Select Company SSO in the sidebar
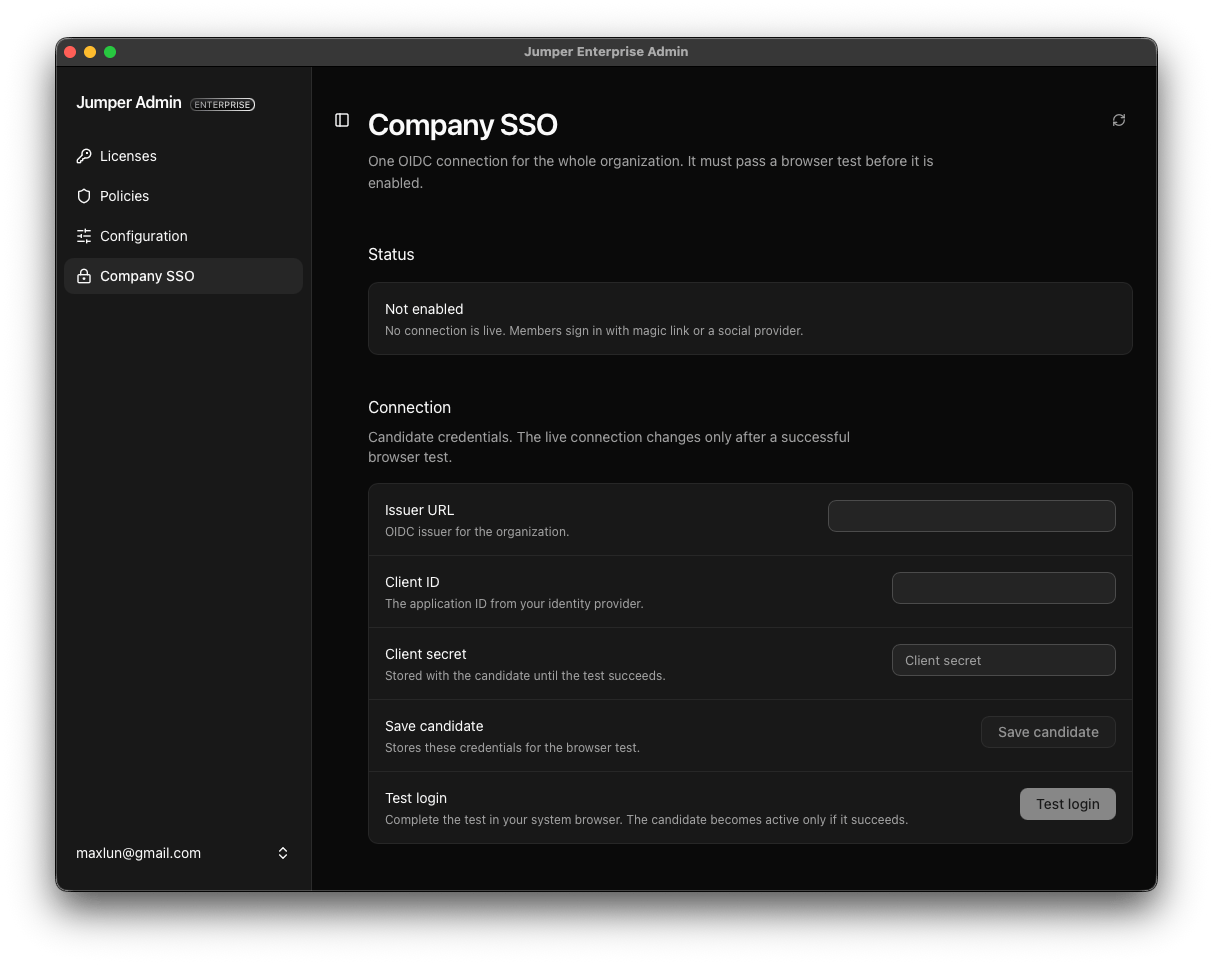1213x965 pixels. click(183, 276)
